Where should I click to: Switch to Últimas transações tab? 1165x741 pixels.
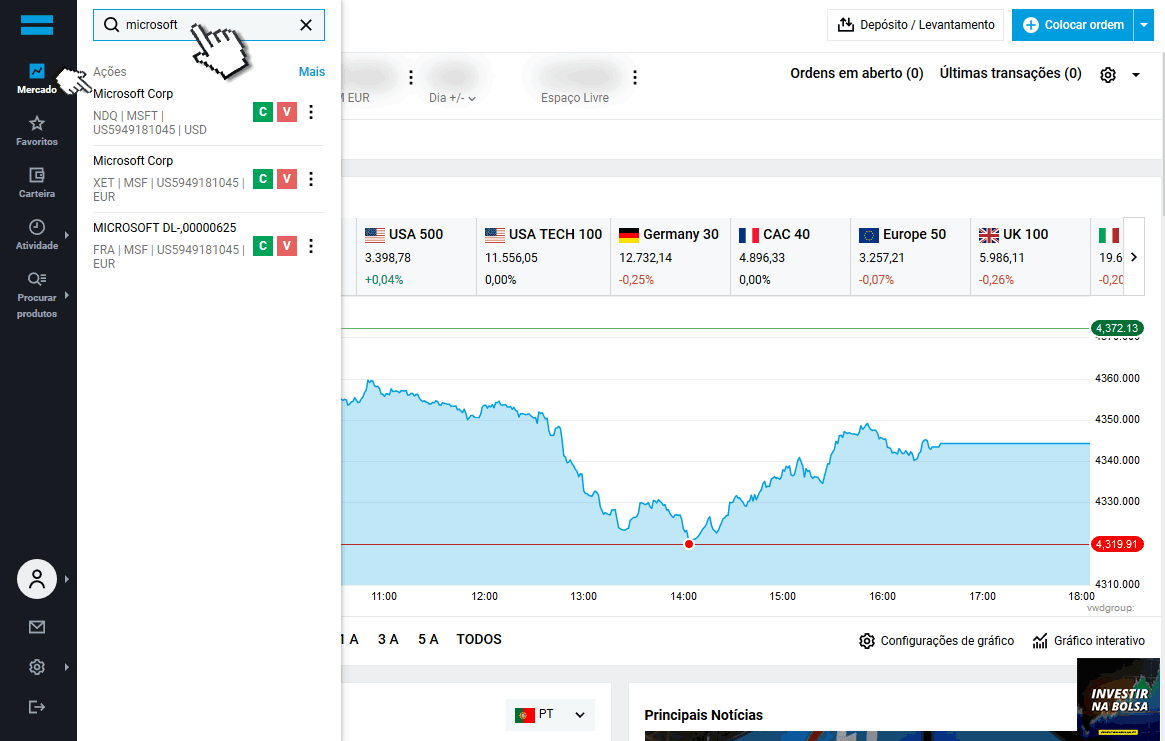click(x=1010, y=73)
